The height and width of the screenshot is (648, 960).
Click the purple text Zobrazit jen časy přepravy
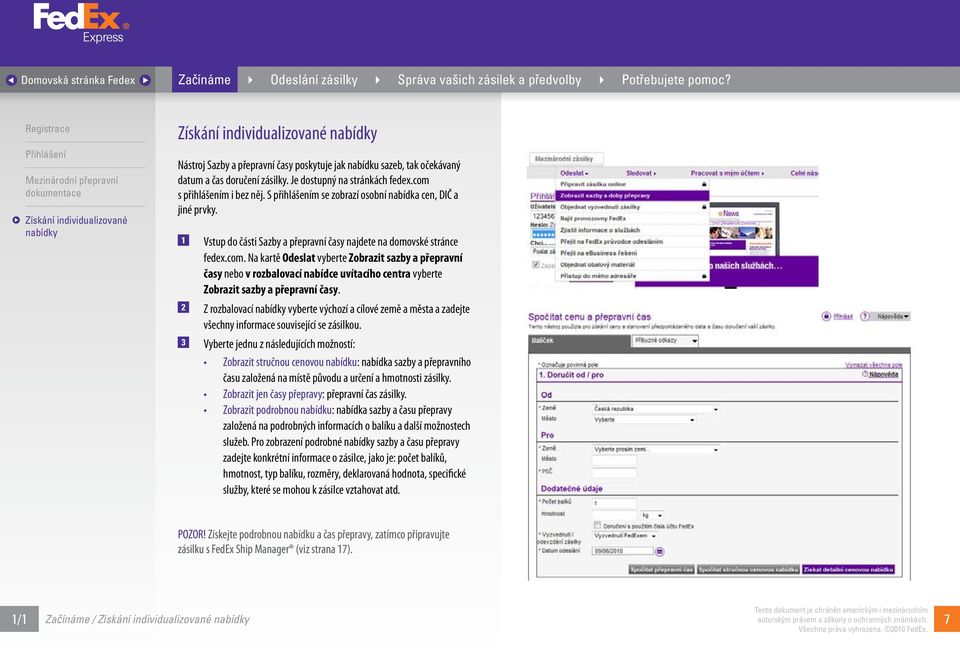tap(272, 394)
